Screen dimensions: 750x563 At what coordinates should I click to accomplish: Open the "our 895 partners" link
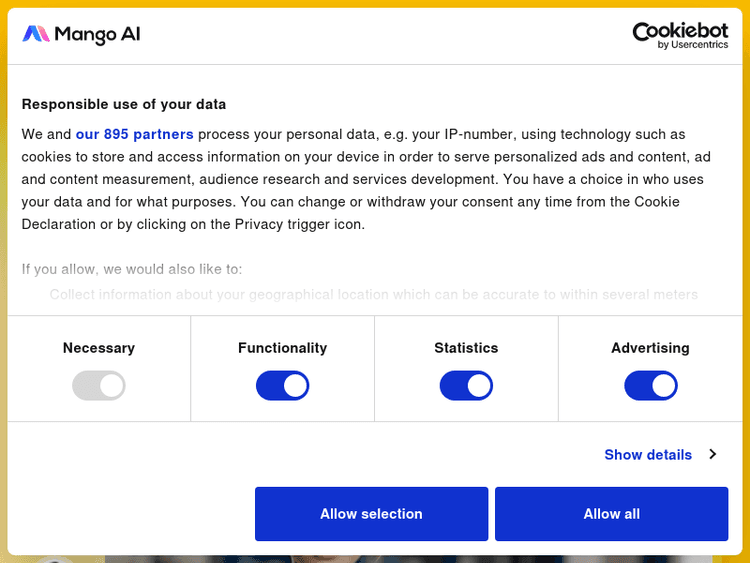[134, 134]
